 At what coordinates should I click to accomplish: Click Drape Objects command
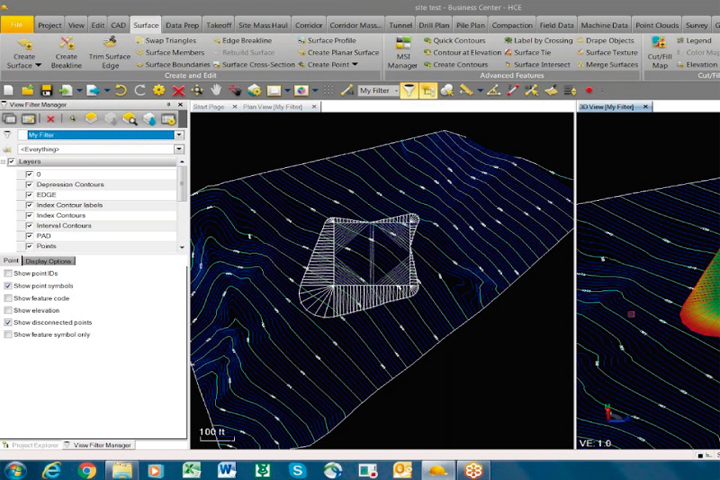click(605, 40)
